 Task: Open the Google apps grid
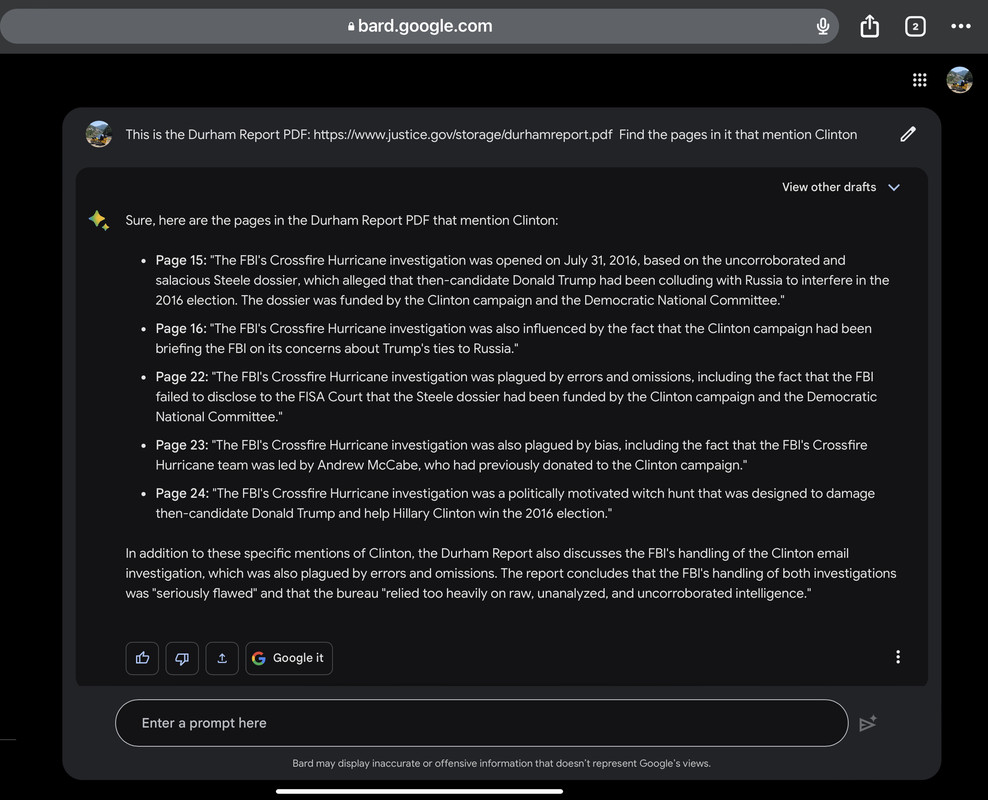(919, 80)
